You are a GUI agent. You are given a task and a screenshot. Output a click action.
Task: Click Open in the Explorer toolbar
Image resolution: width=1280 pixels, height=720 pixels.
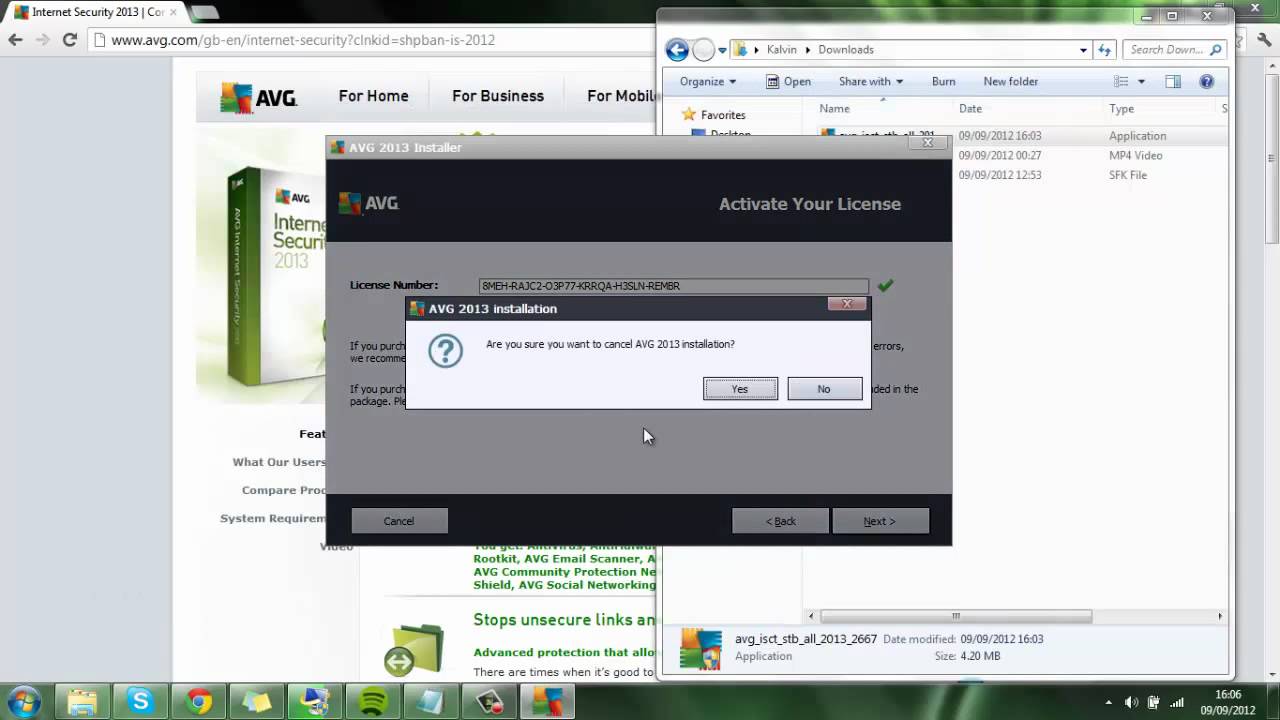788,82
